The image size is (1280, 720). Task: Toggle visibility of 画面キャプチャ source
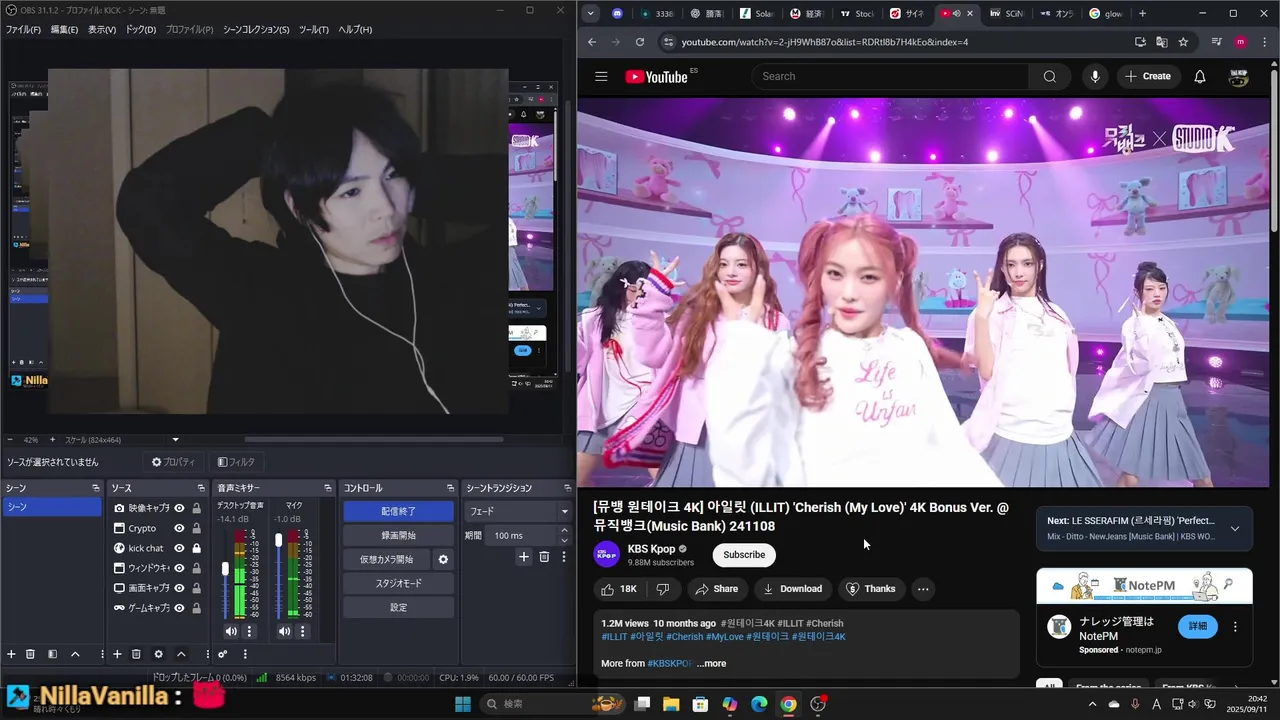click(x=180, y=588)
